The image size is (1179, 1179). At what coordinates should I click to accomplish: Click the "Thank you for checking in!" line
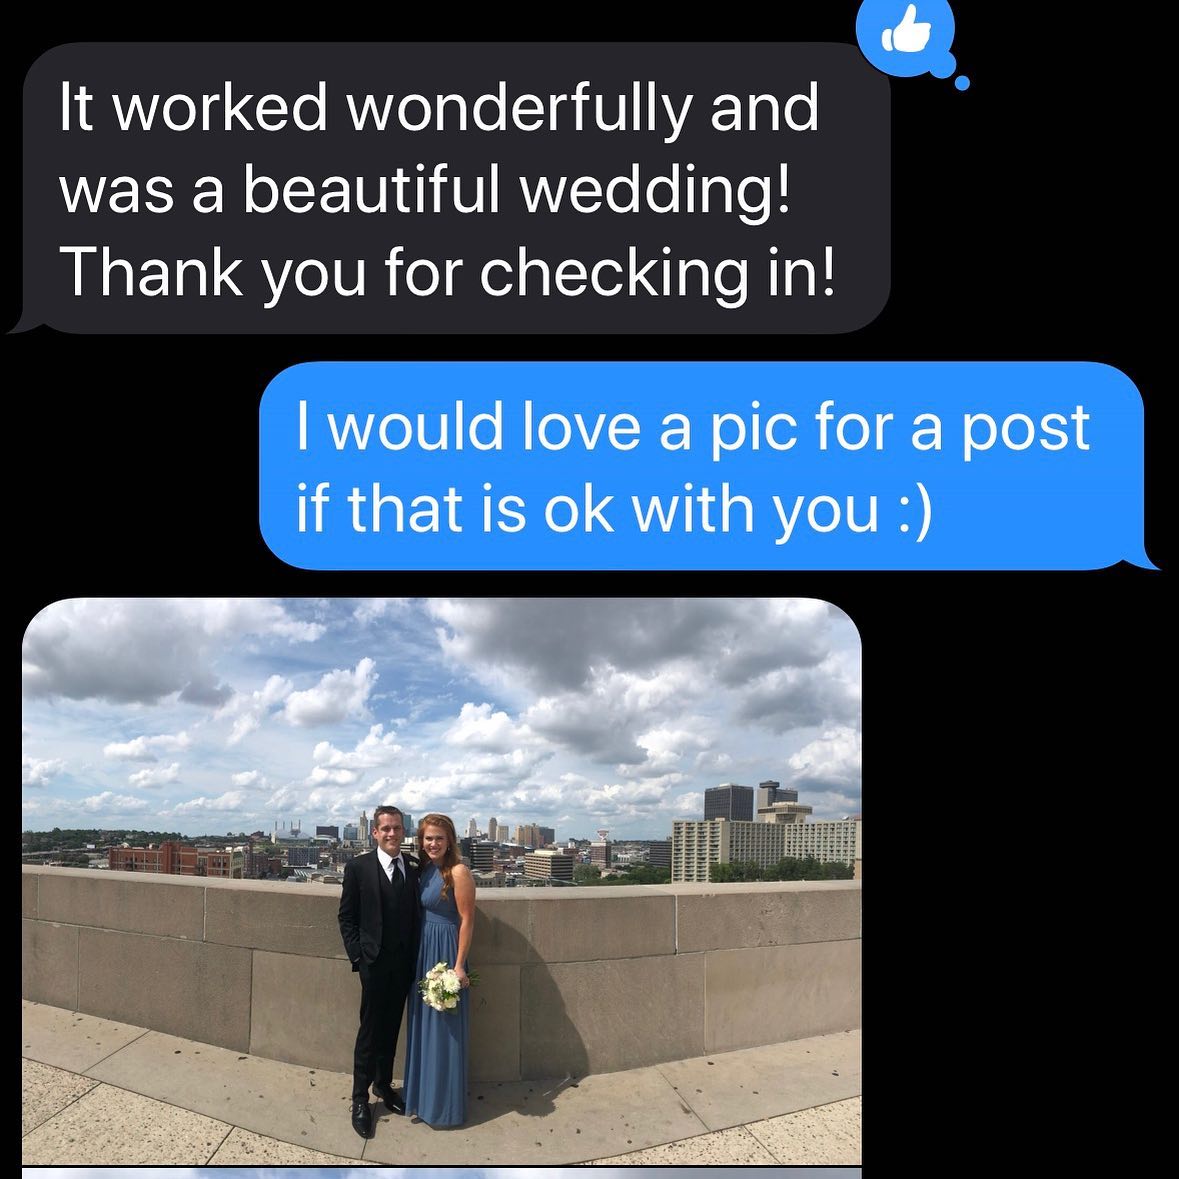pos(447,271)
